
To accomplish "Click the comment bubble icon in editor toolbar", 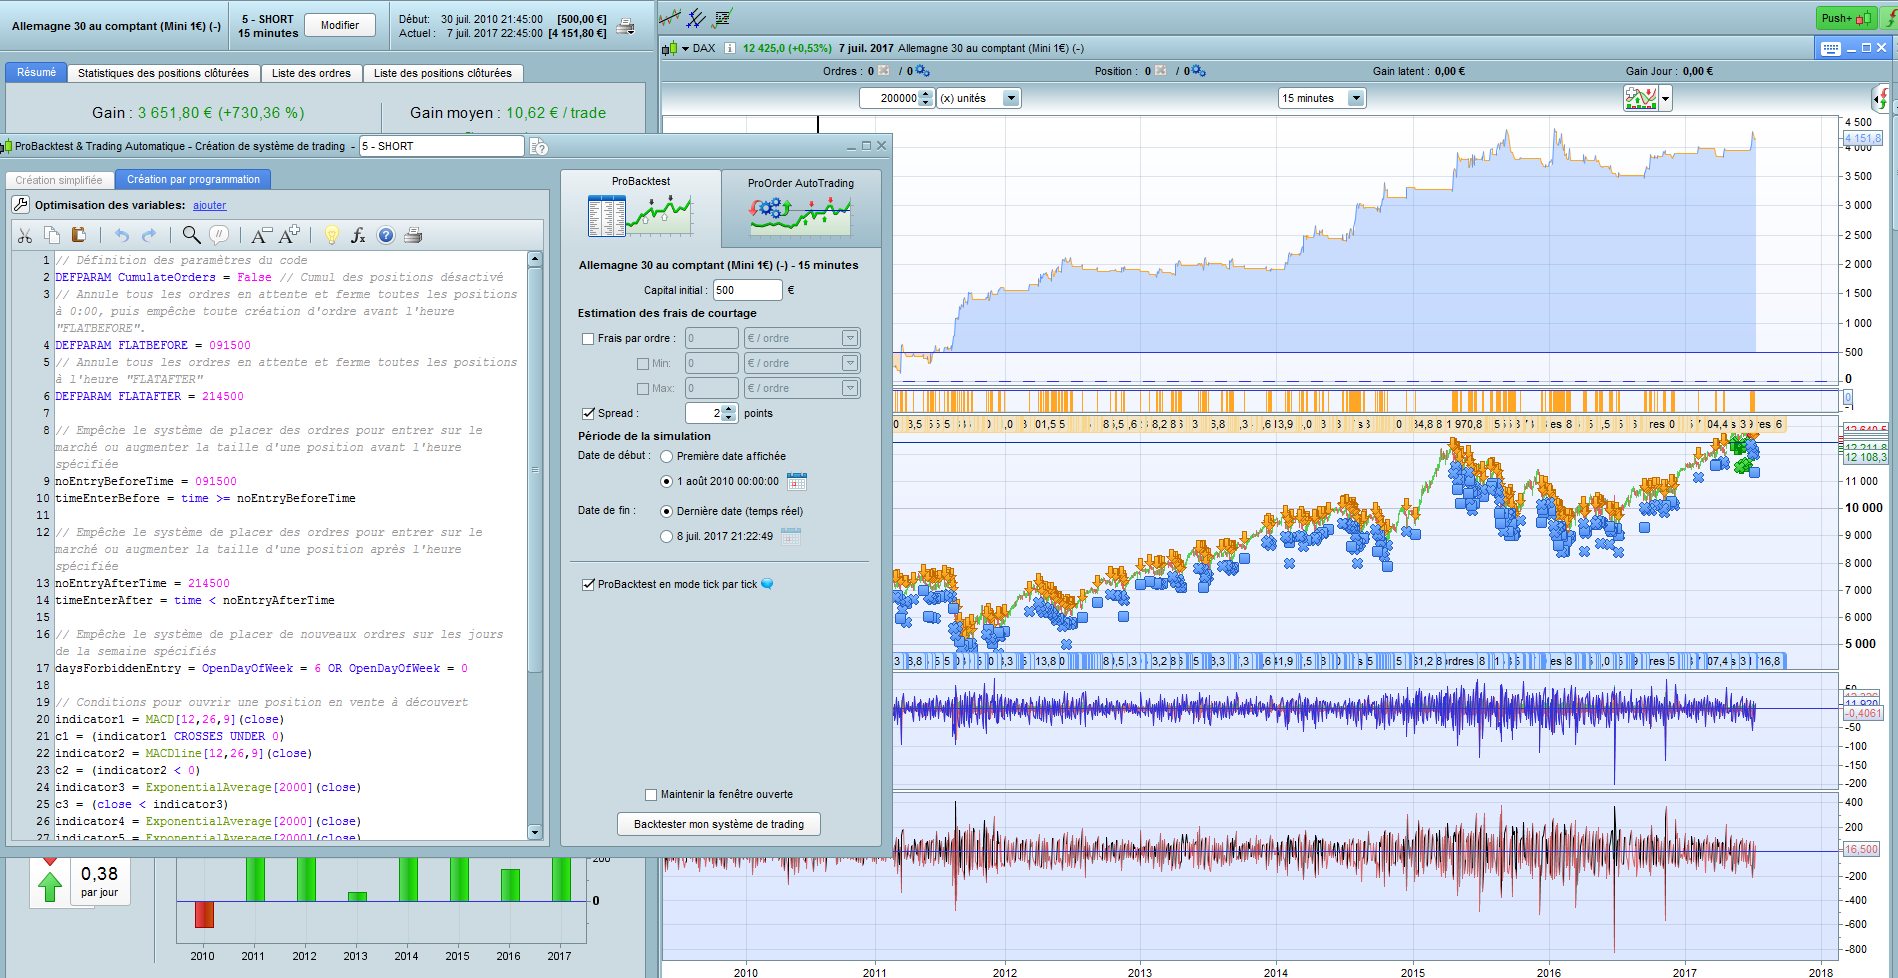I will click(219, 235).
